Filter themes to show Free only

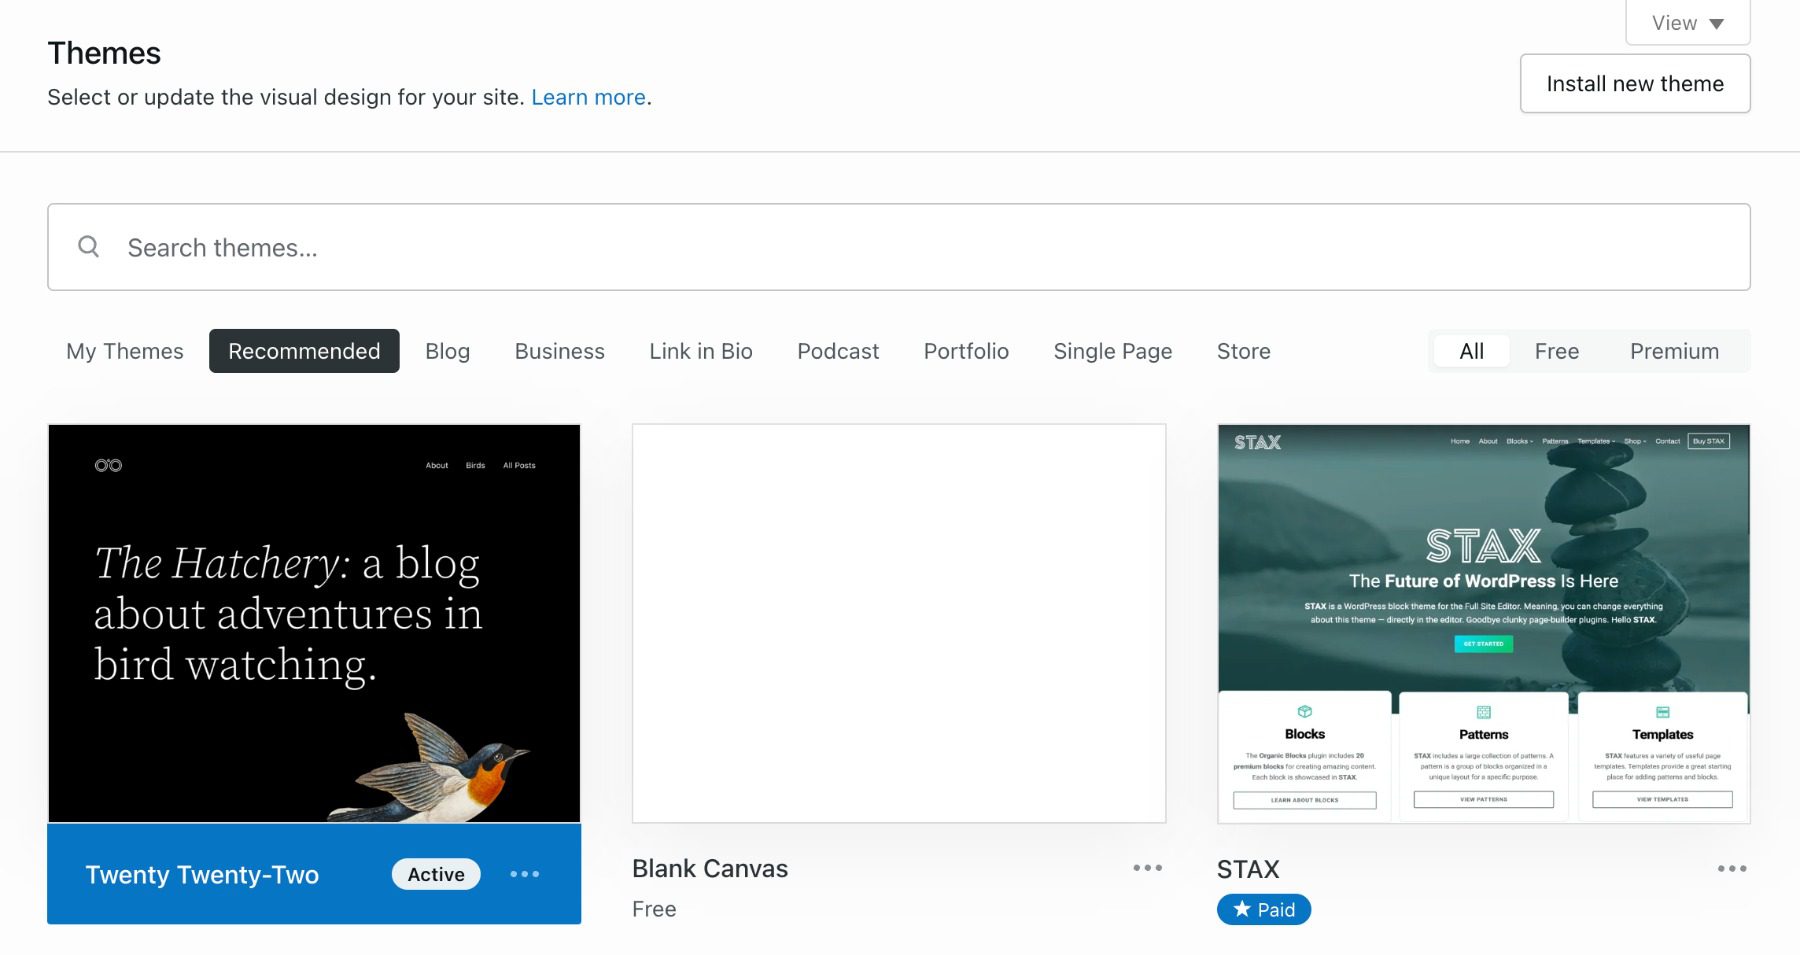pyautogui.click(x=1556, y=351)
